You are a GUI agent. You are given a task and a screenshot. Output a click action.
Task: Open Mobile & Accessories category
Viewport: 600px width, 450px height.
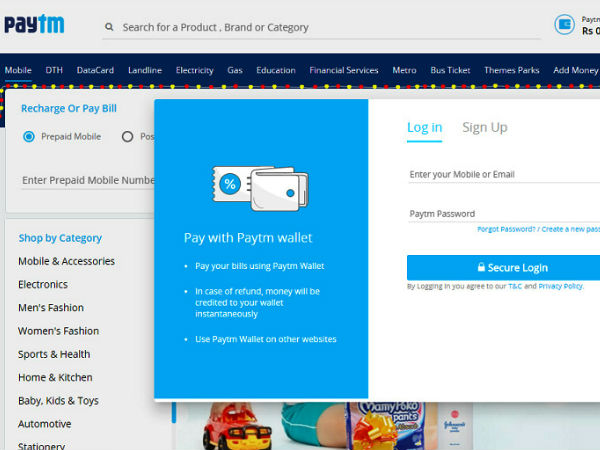(x=66, y=261)
